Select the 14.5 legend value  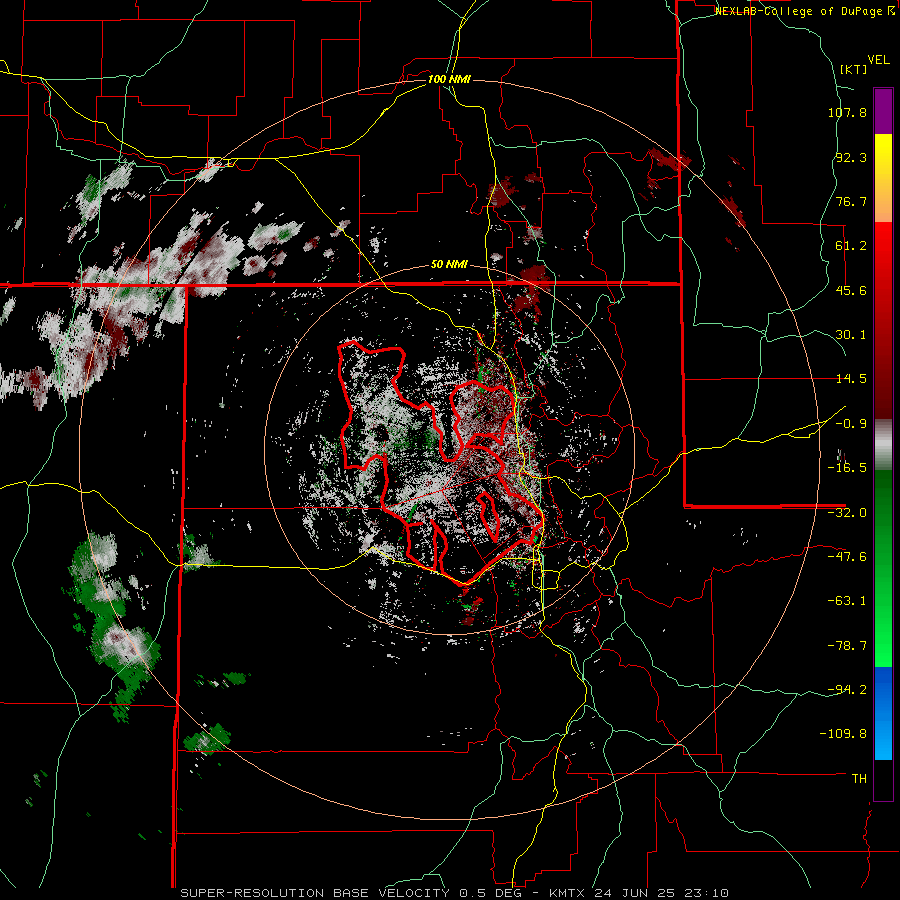click(851, 379)
